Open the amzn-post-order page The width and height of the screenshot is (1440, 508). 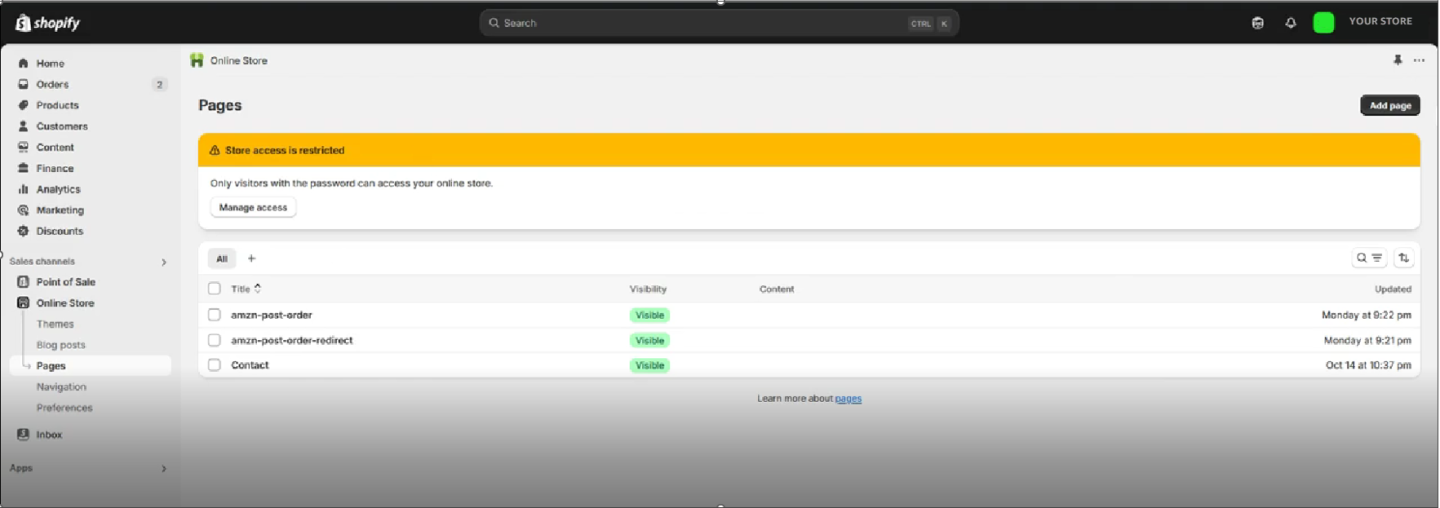271,315
